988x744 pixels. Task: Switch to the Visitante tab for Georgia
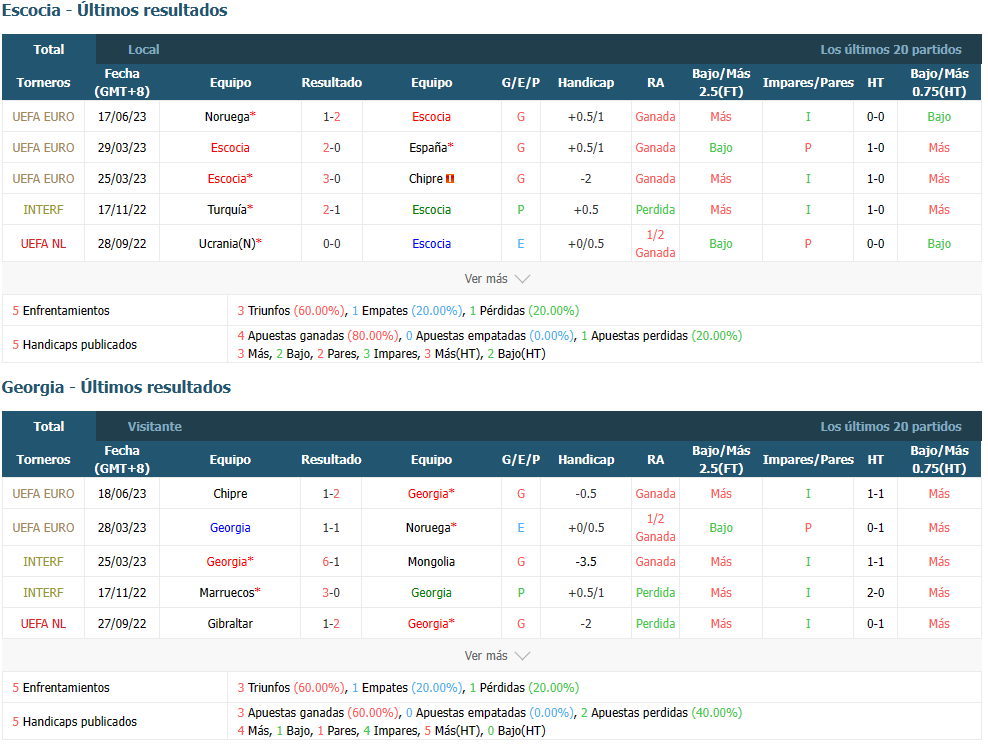click(154, 426)
